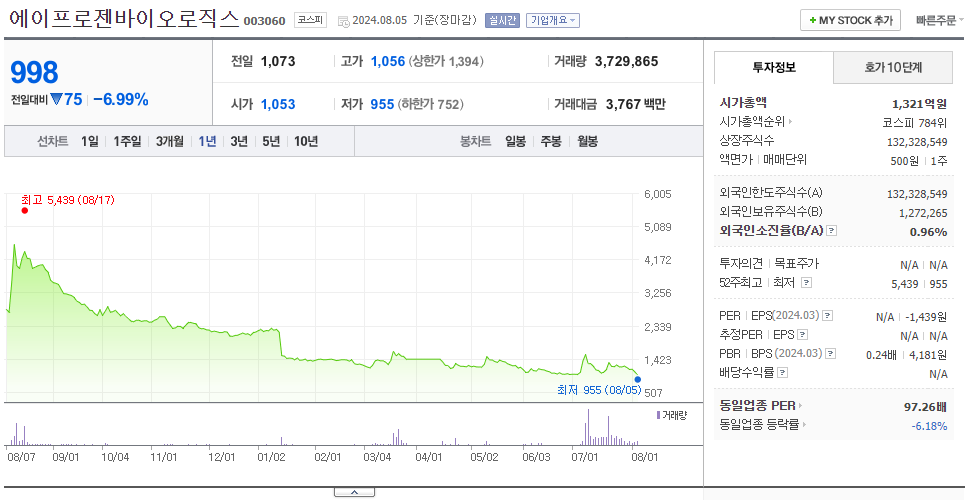Click help icon beside PBR BPS(2024.03)
This screenshot has width=968, height=500.
831,354
